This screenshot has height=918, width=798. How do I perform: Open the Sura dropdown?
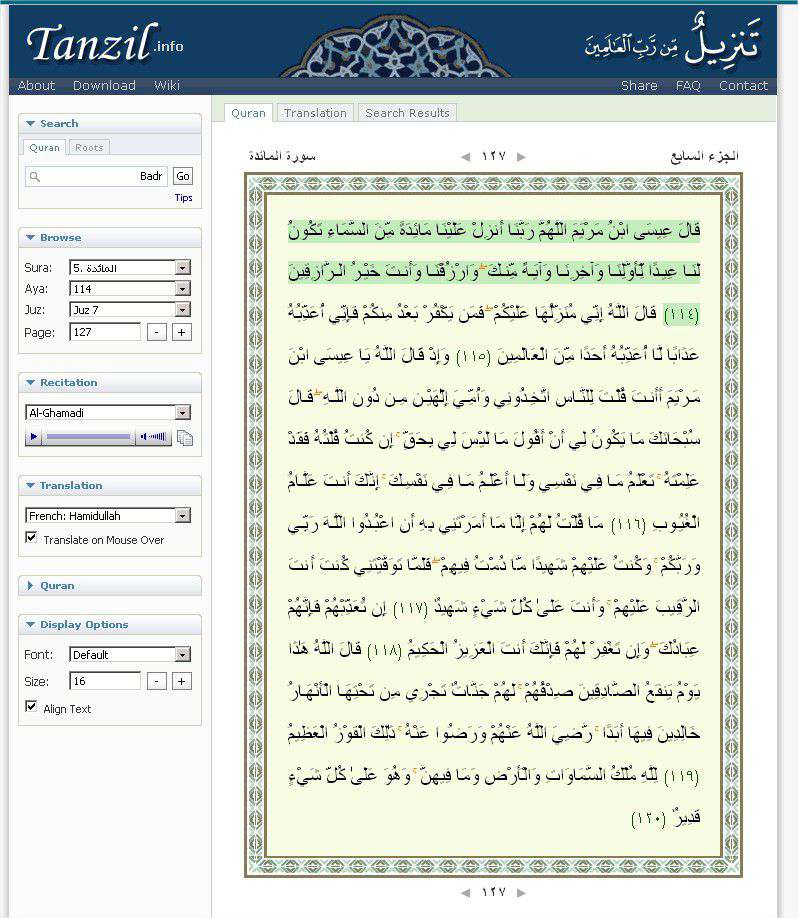[182, 268]
